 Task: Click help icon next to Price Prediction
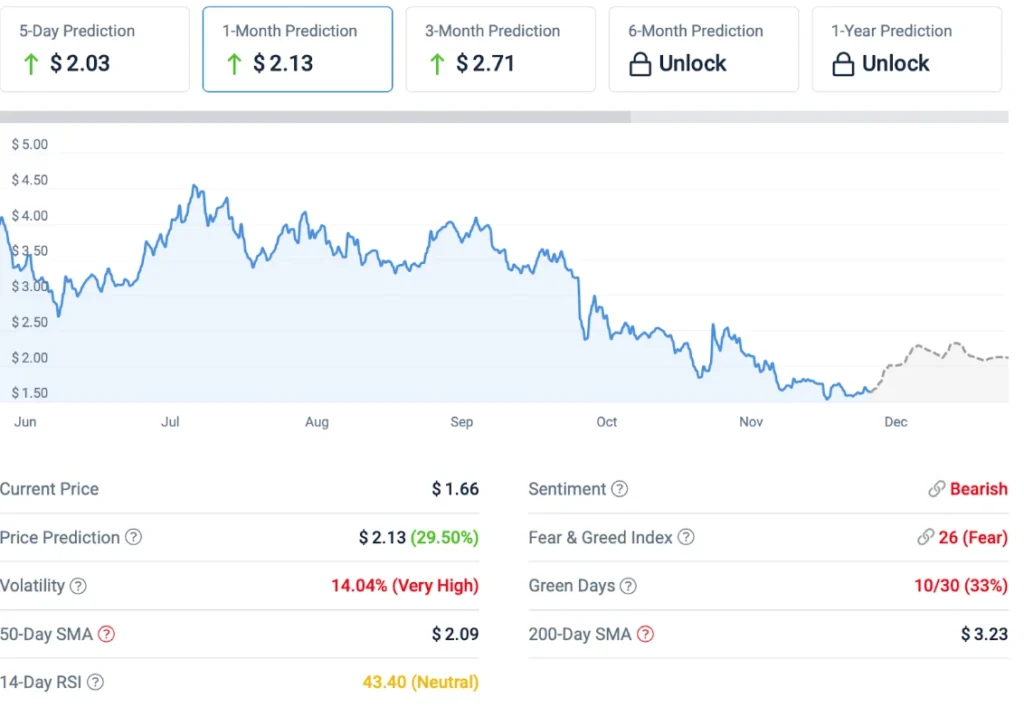coord(133,537)
